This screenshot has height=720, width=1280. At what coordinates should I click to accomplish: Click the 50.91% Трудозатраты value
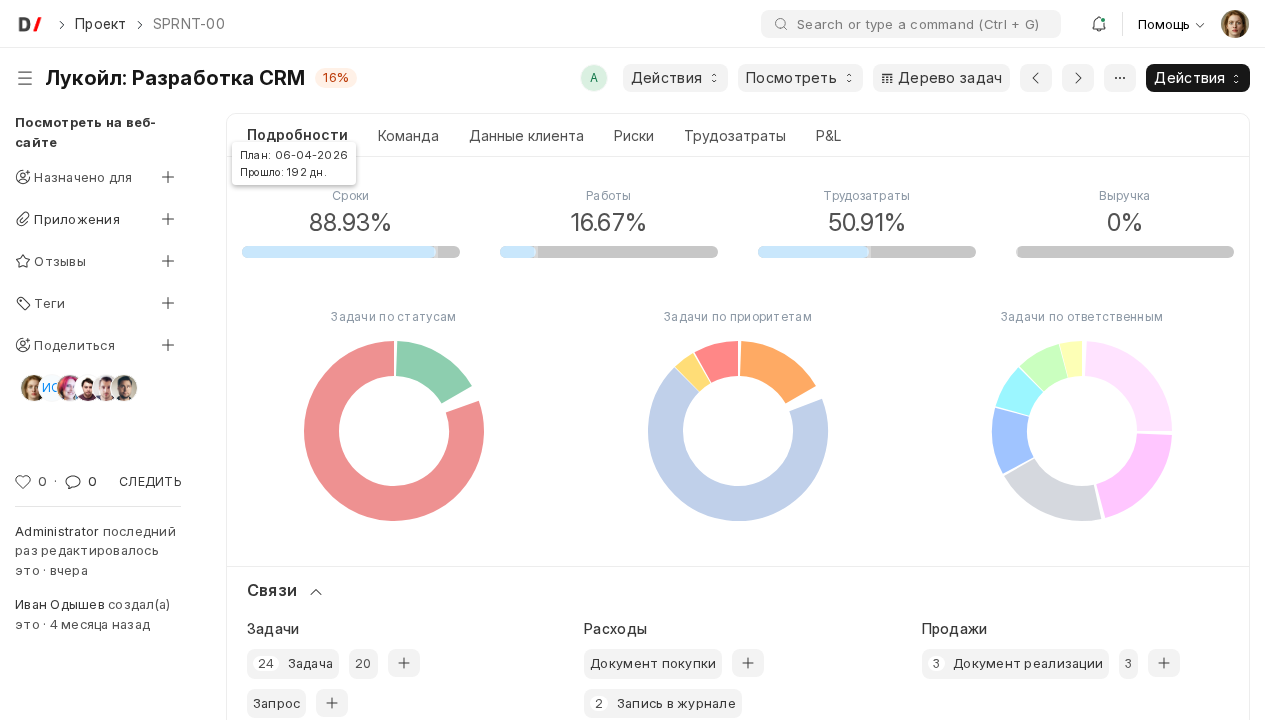coord(867,222)
